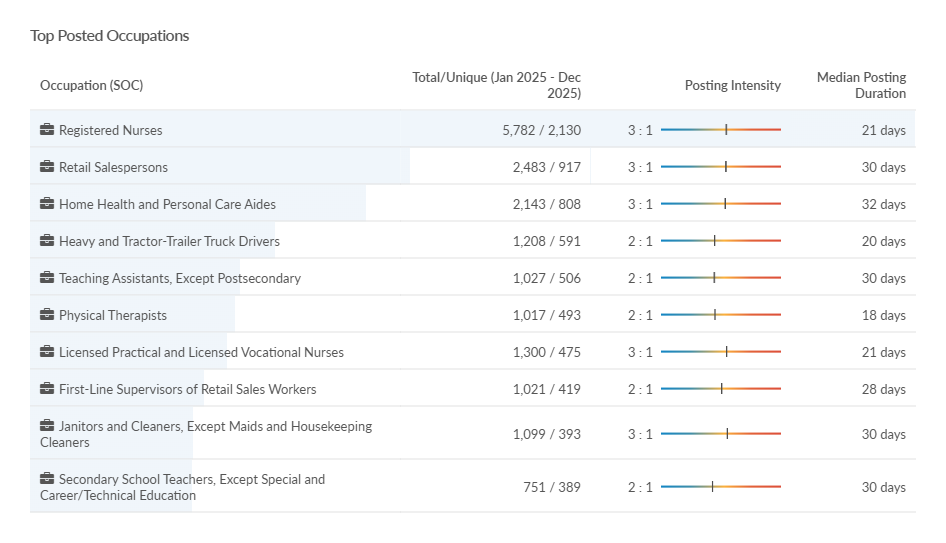Click Registered Nurses posting intensity bar
The height and width of the screenshot is (543, 946).
click(x=720, y=130)
